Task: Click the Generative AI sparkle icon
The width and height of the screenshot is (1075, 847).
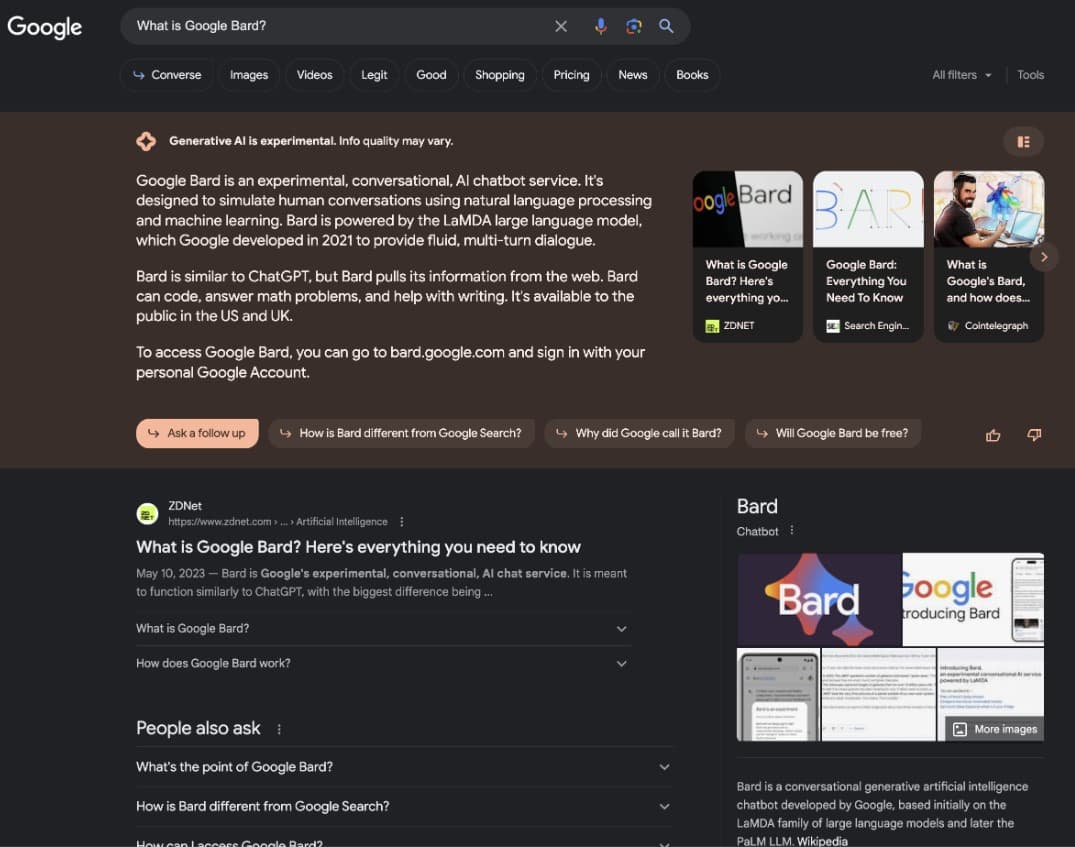Action: (146, 141)
